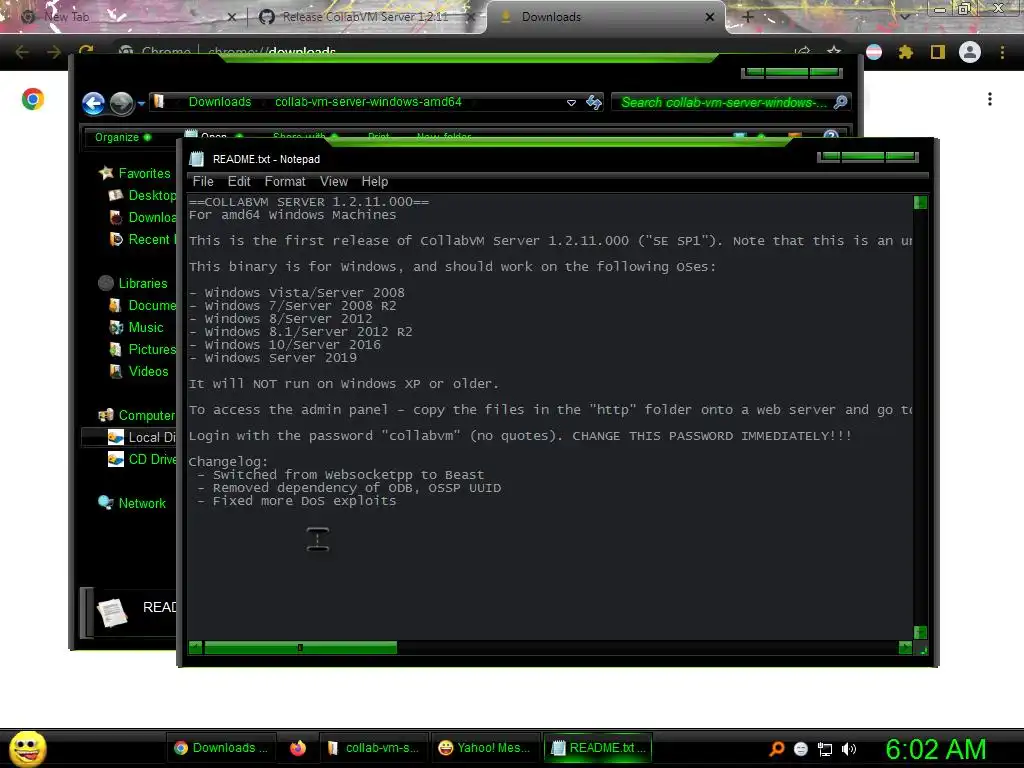Open Chrome extensions puzzle icon
This screenshot has width=1024, height=768.
pos(905,52)
